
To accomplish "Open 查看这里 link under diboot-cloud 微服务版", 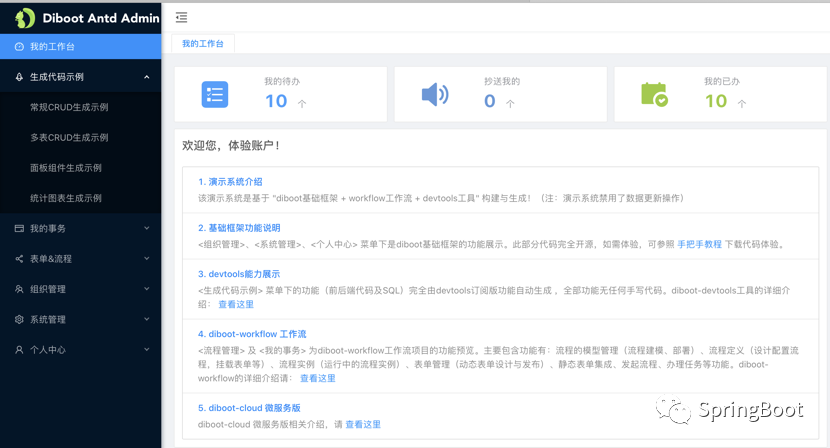I will click(363, 424).
